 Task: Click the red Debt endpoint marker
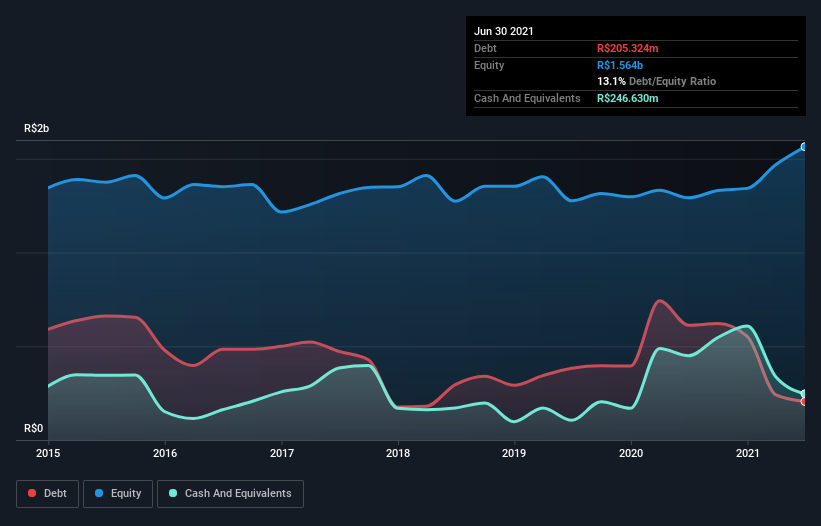tap(804, 401)
